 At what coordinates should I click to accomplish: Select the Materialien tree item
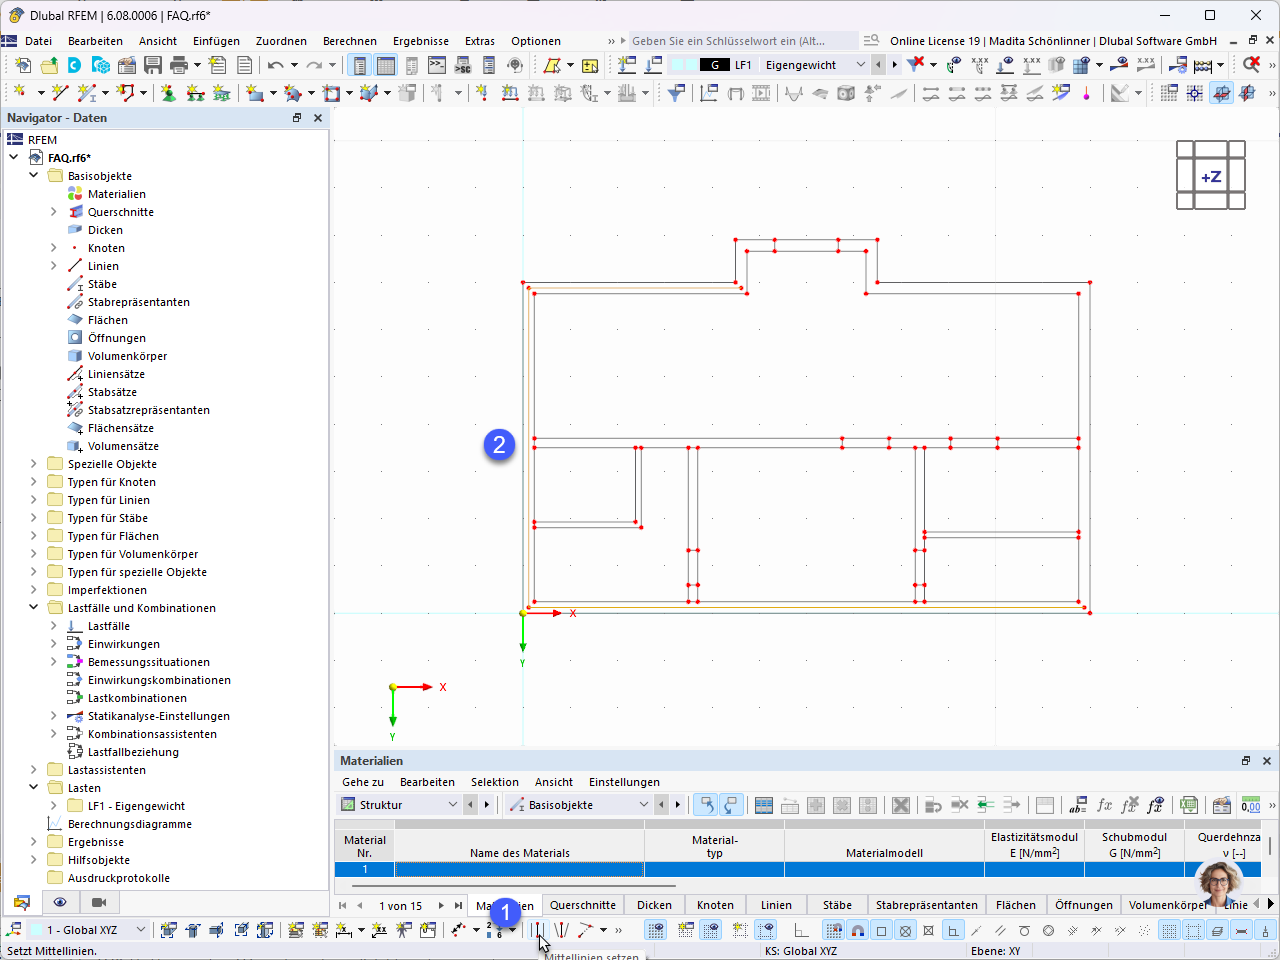[x=117, y=194]
